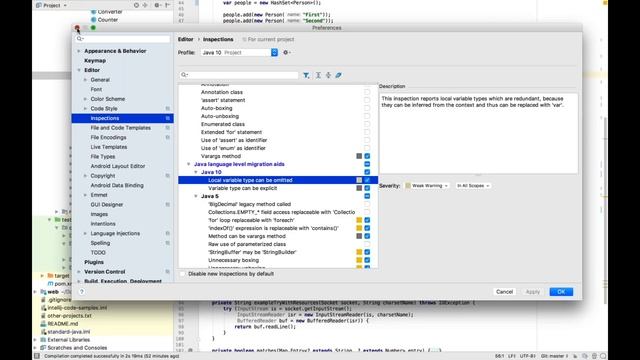
Task: Click the per-project icon next to Inspections item
Action: 167,118
